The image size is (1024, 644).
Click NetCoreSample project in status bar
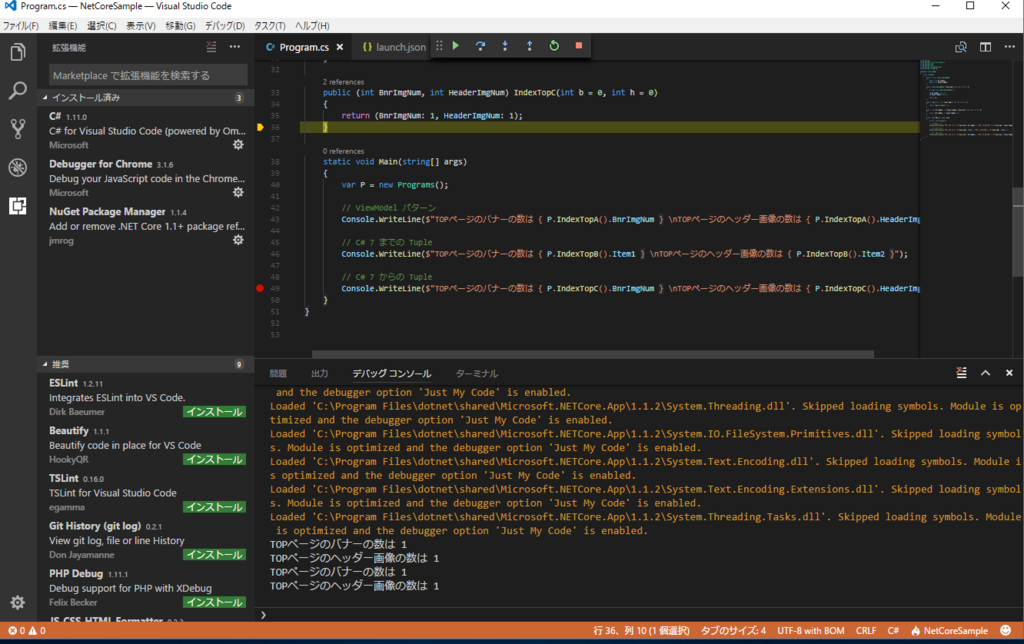pyautogui.click(x=950, y=630)
